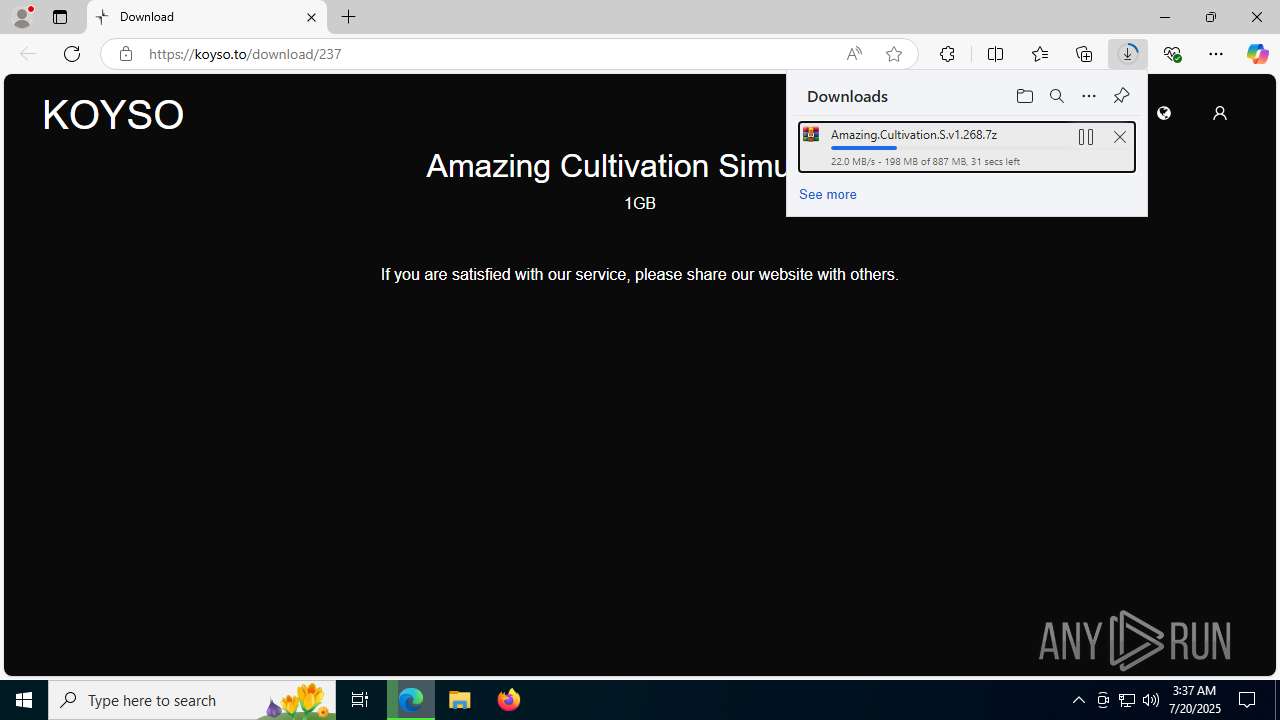1280x720 pixels.
Task: Go to KOYSO home logo
Action: [x=113, y=115]
